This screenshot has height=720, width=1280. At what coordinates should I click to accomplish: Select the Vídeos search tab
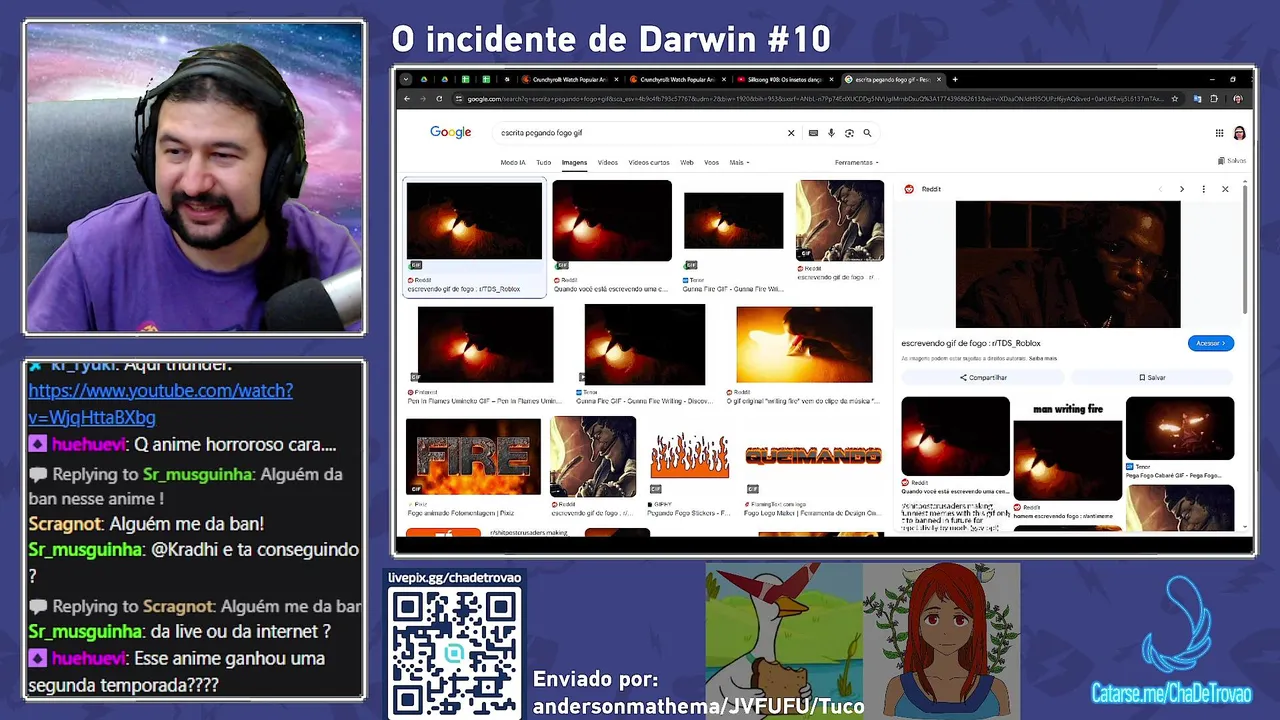(x=608, y=162)
